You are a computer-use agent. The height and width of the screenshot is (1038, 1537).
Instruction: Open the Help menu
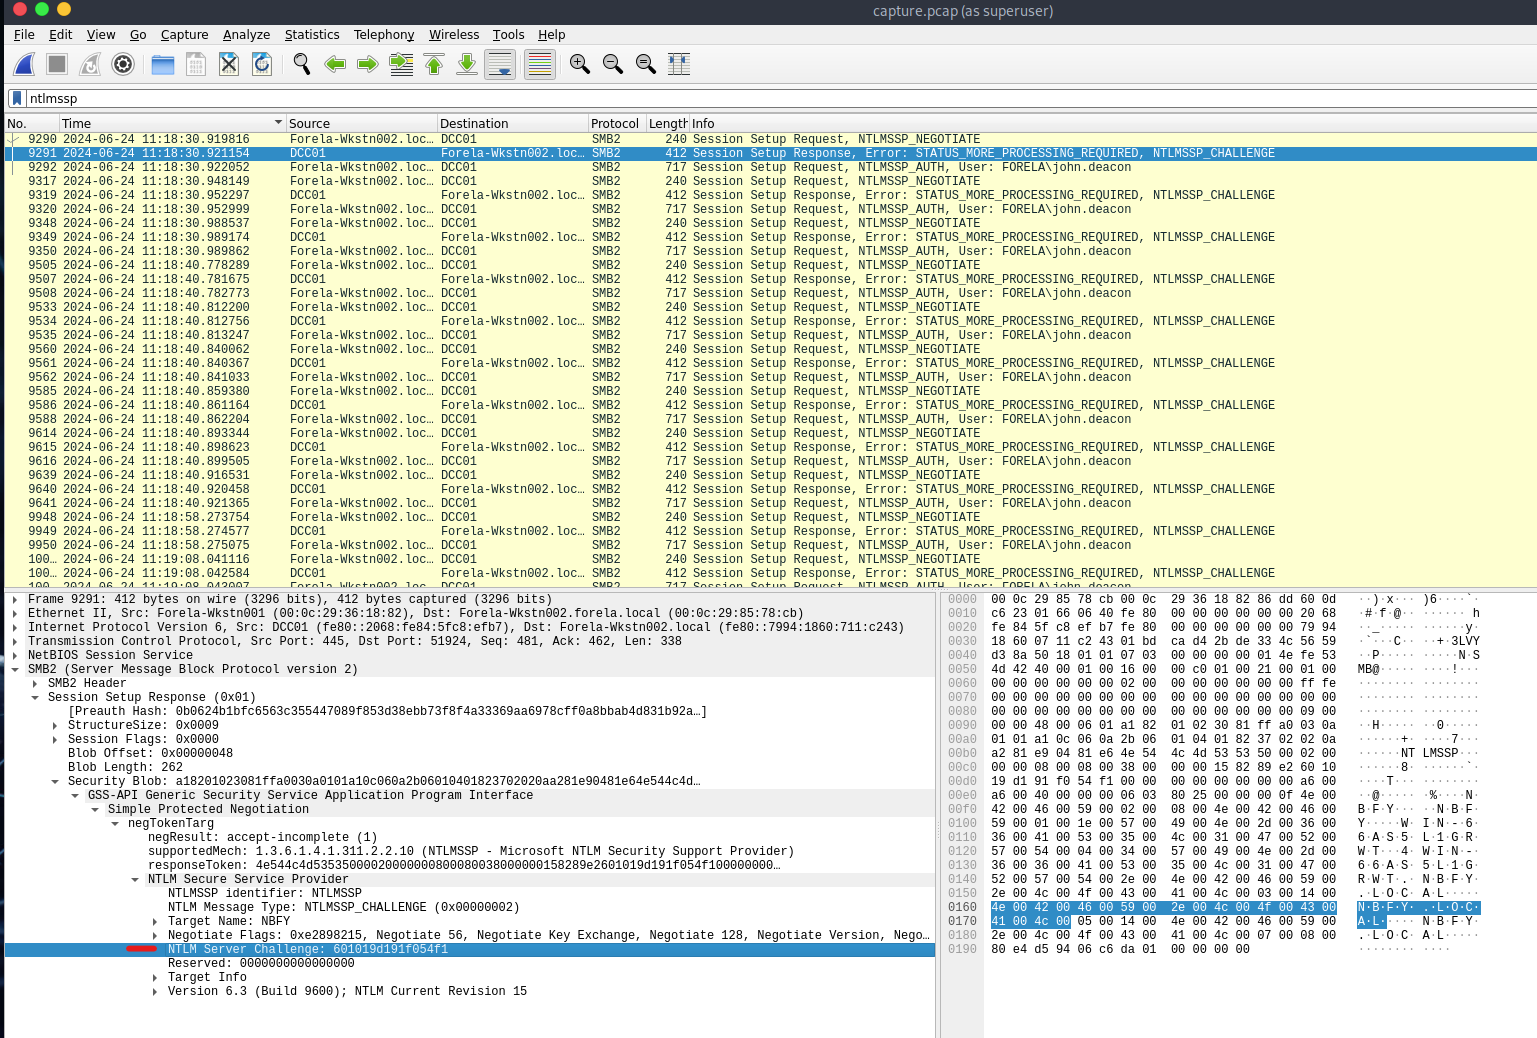pyautogui.click(x=551, y=34)
